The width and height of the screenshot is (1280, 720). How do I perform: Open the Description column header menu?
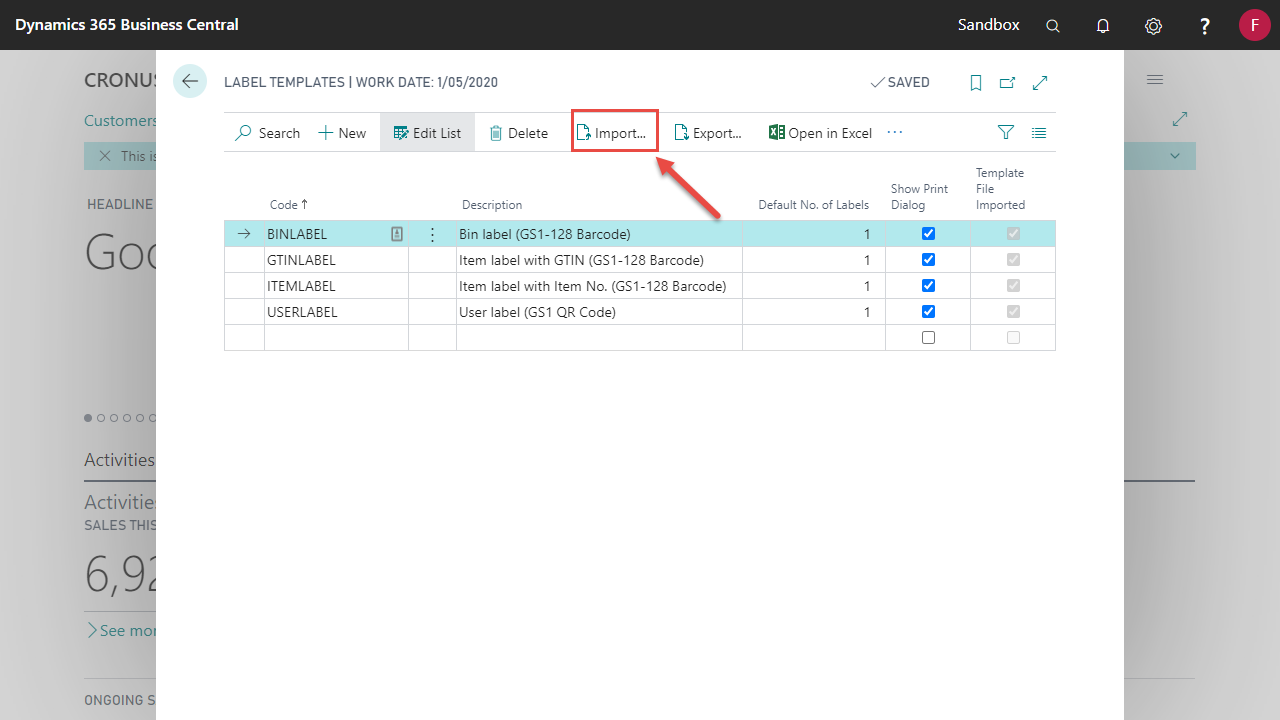[492, 205]
